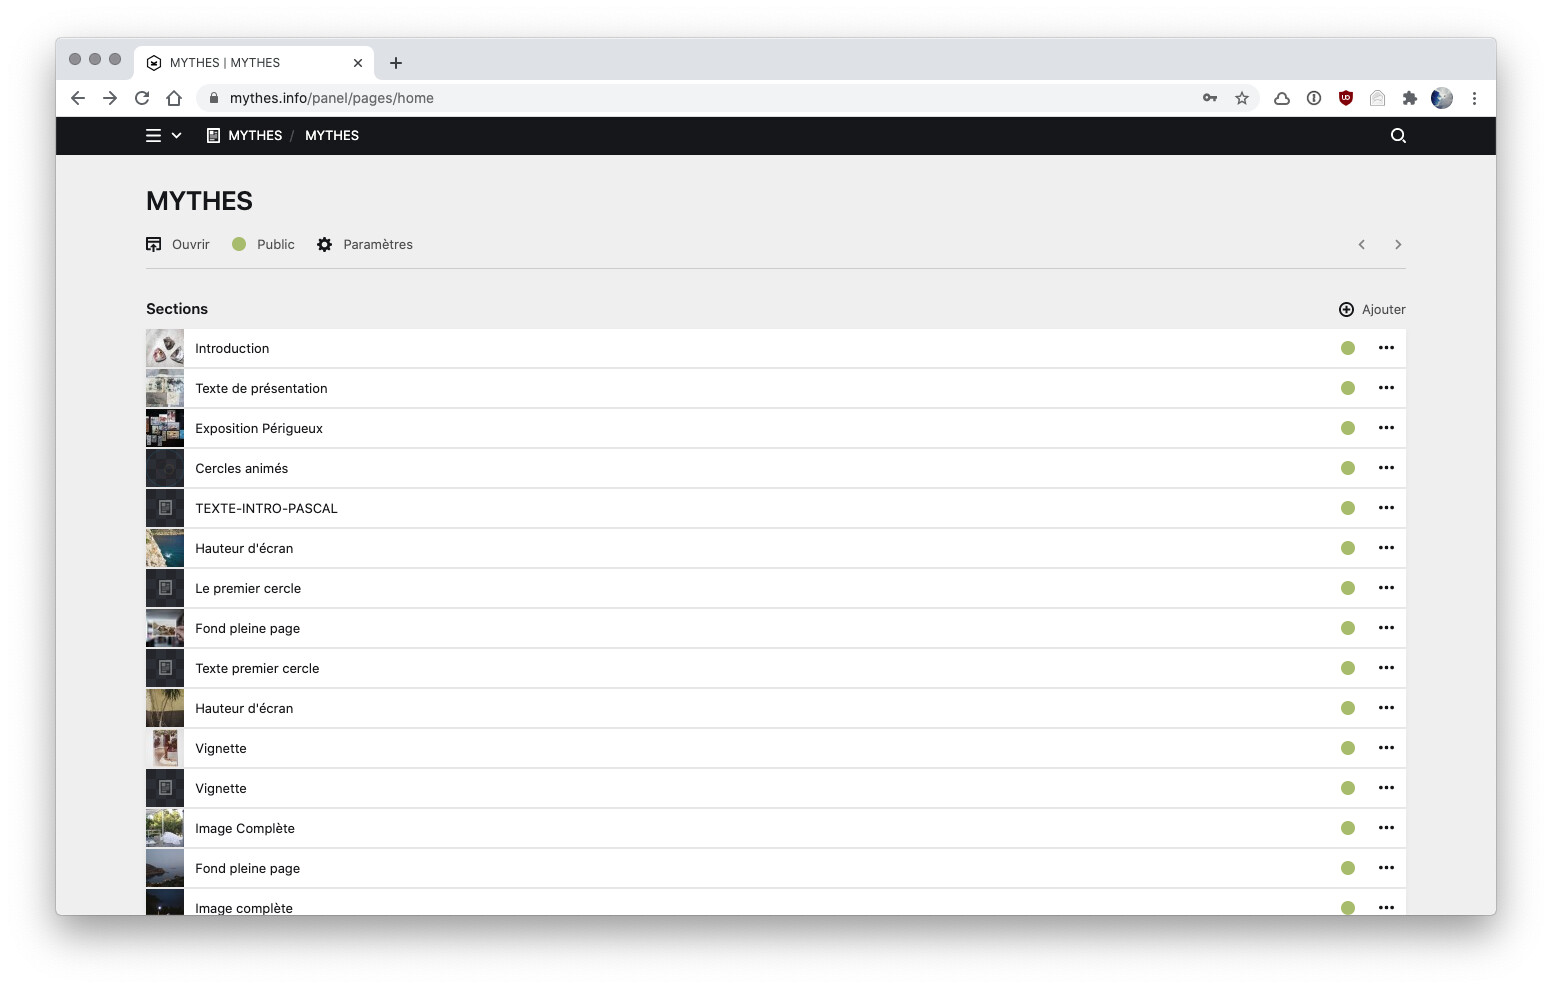Toggle status dot of Texte premier cercle

pos(1348,669)
